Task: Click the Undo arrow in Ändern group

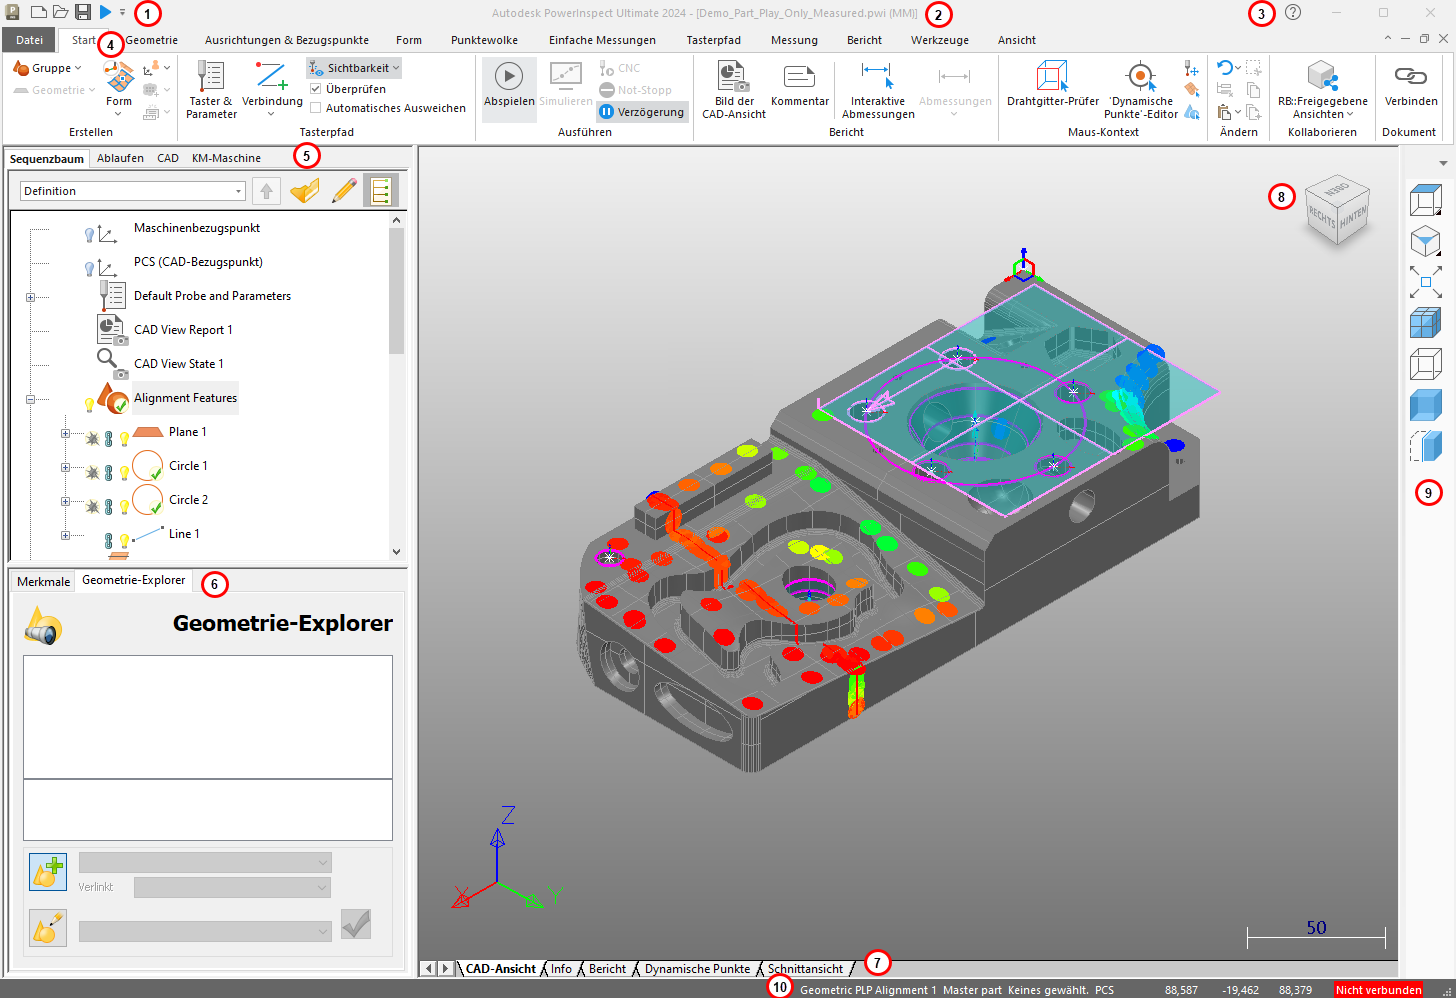Action: (1225, 68)
